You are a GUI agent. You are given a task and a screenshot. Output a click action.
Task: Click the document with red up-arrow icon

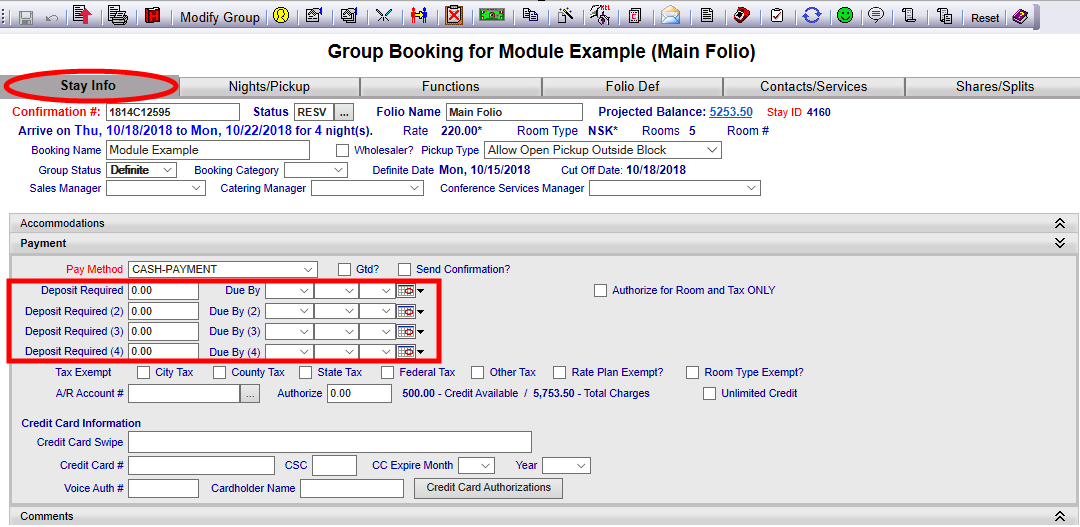point(83,16)
